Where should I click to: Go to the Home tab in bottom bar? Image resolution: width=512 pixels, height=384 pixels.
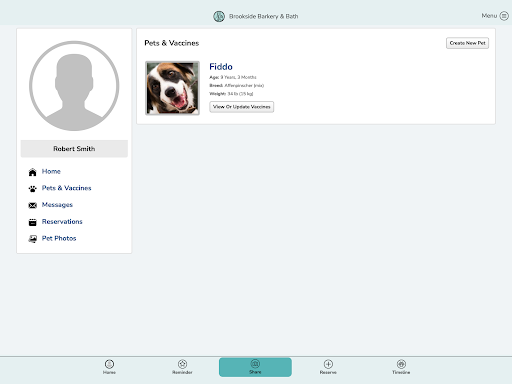coord(109,367)
